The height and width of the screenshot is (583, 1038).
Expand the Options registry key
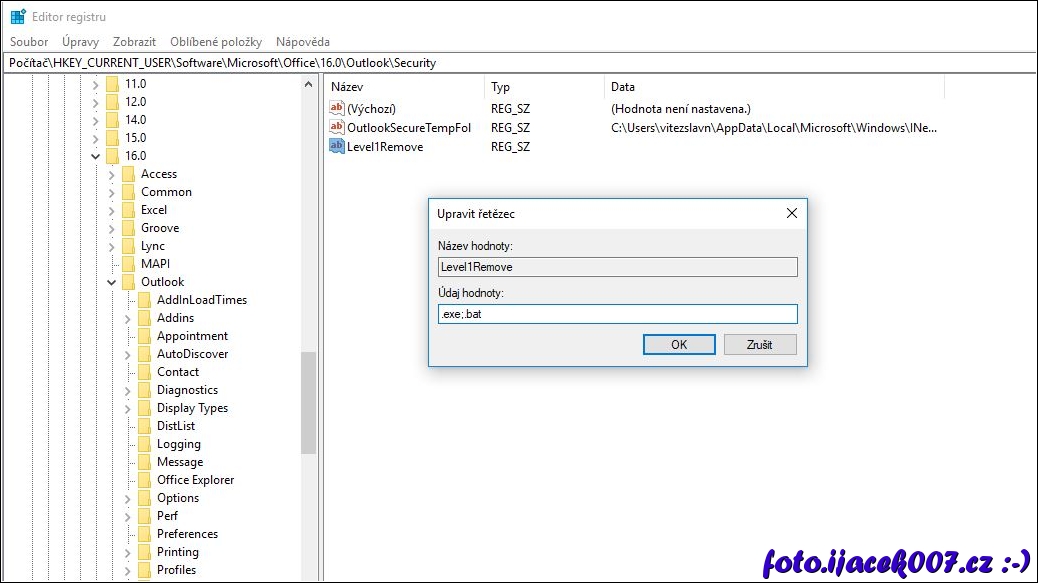[x=128, y=498]
